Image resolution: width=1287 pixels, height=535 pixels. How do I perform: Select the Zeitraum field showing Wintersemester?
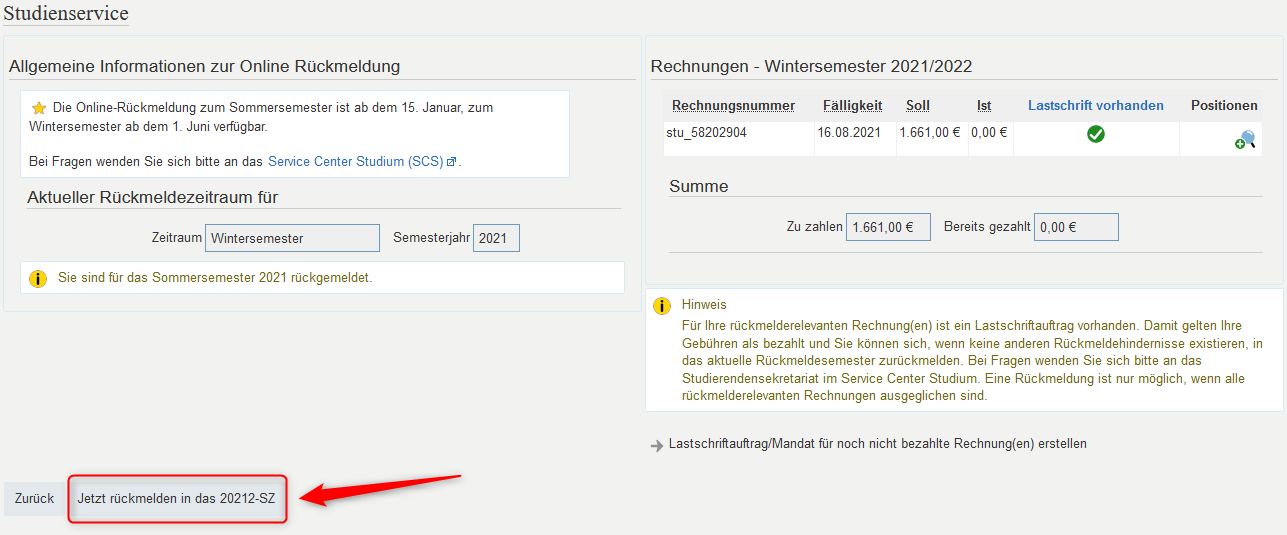(292, 238)
